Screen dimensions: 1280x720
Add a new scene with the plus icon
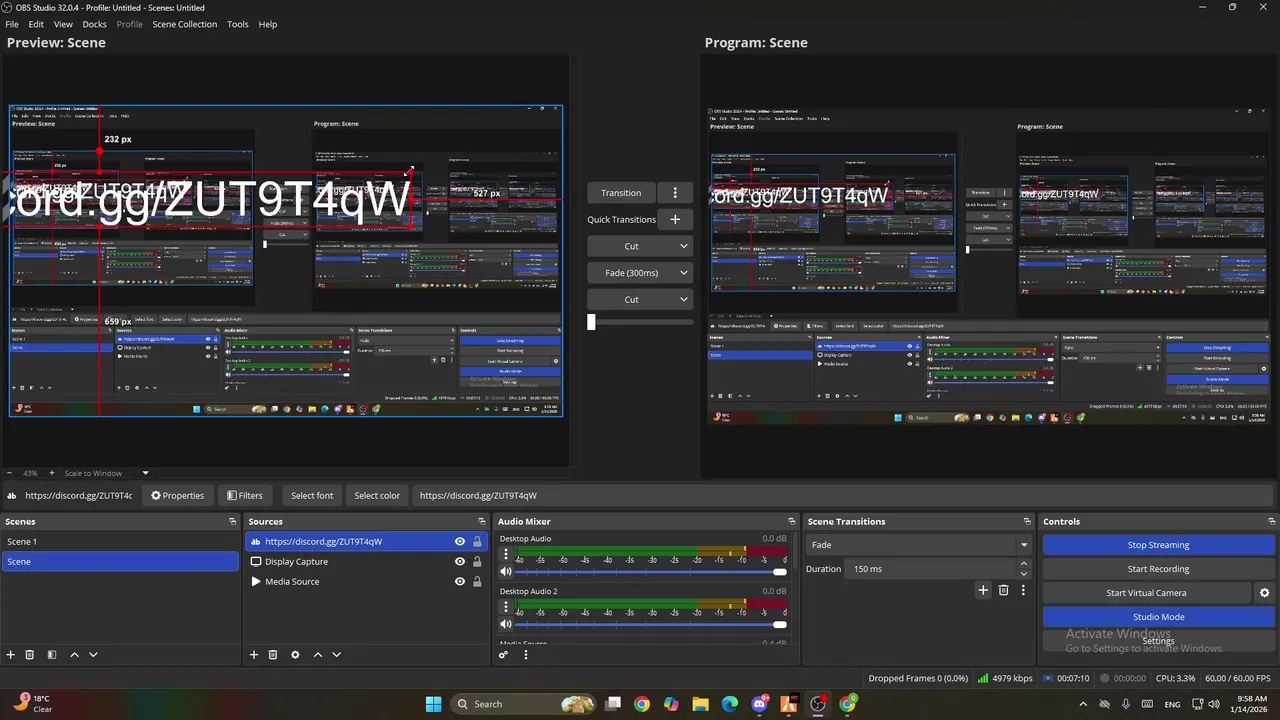[11, 655]
